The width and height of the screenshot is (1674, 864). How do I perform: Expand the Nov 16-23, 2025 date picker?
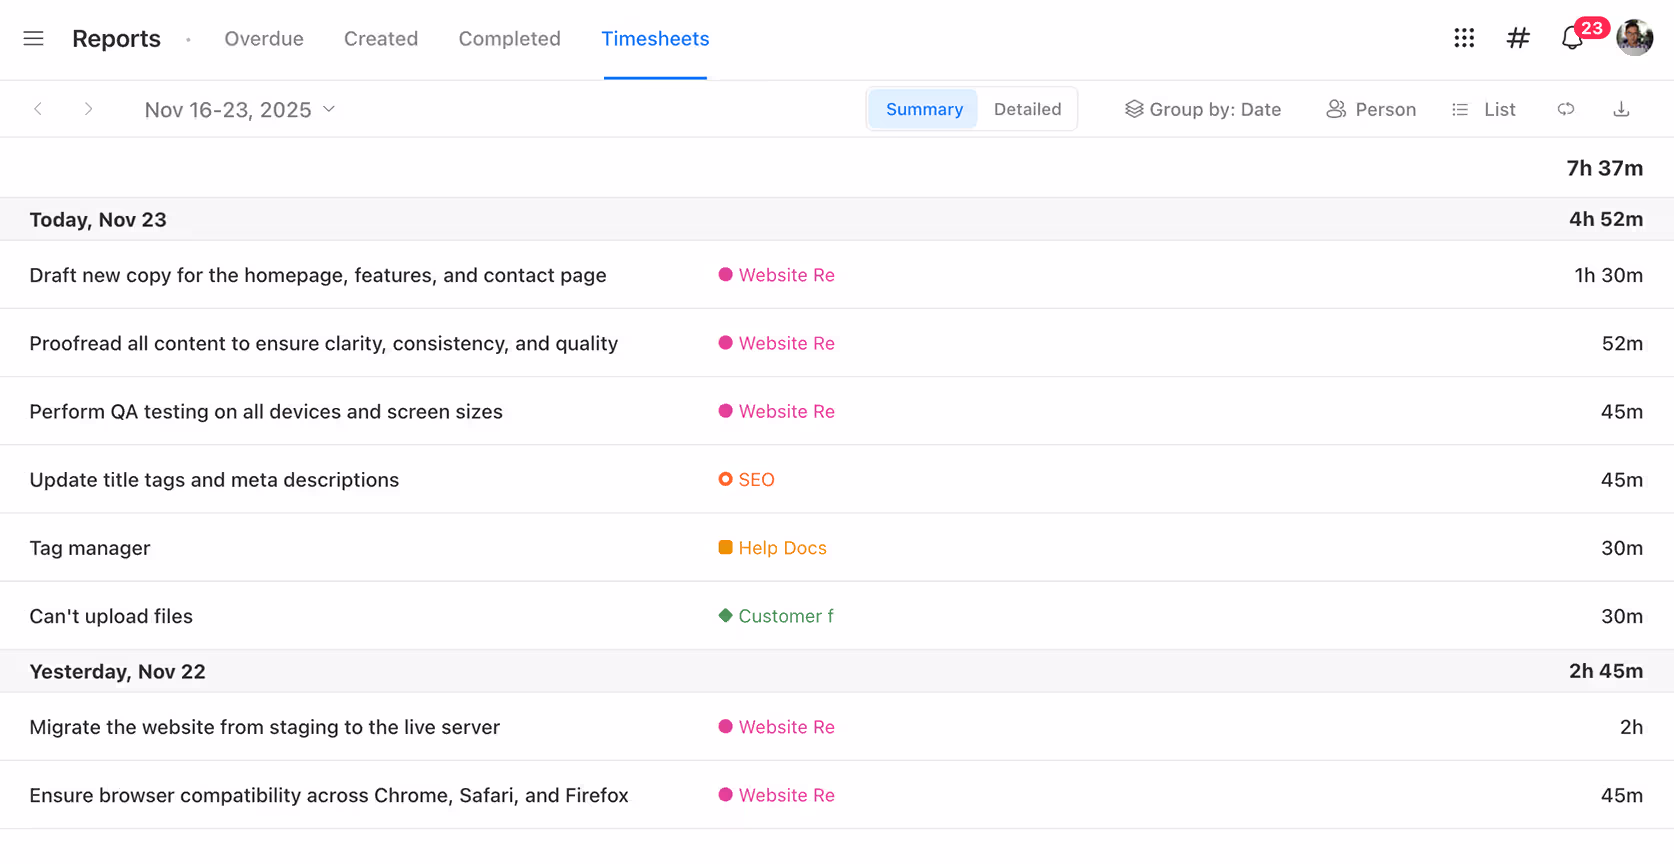240,110
